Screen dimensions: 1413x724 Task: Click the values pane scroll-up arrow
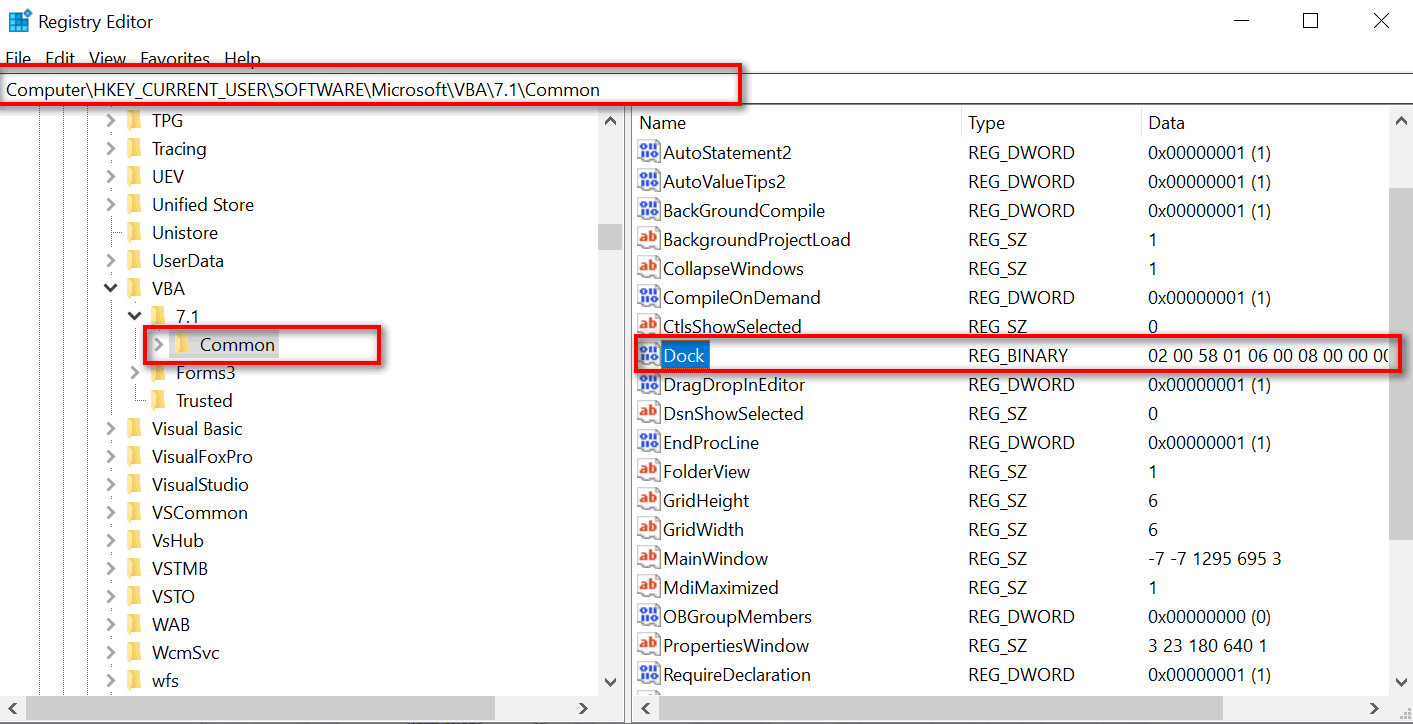pos(1401,121)
